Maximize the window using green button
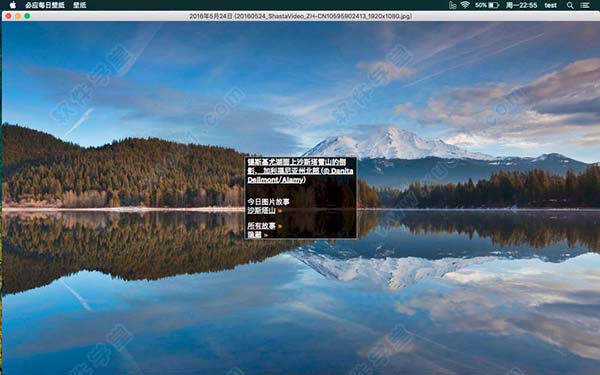Screen dimensions: 600x375 27,16
